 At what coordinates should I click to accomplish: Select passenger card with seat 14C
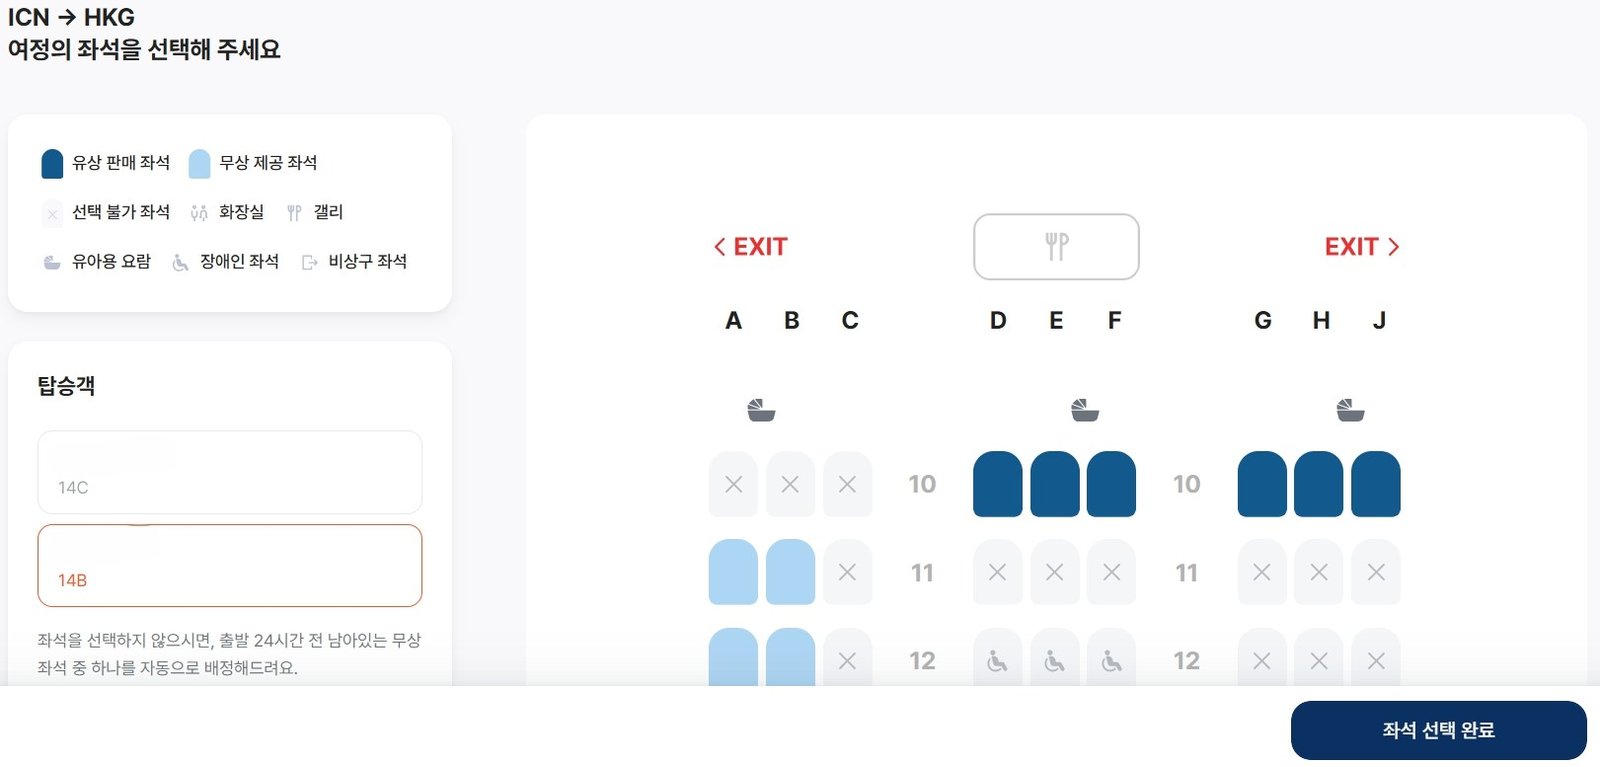point(230,472)
